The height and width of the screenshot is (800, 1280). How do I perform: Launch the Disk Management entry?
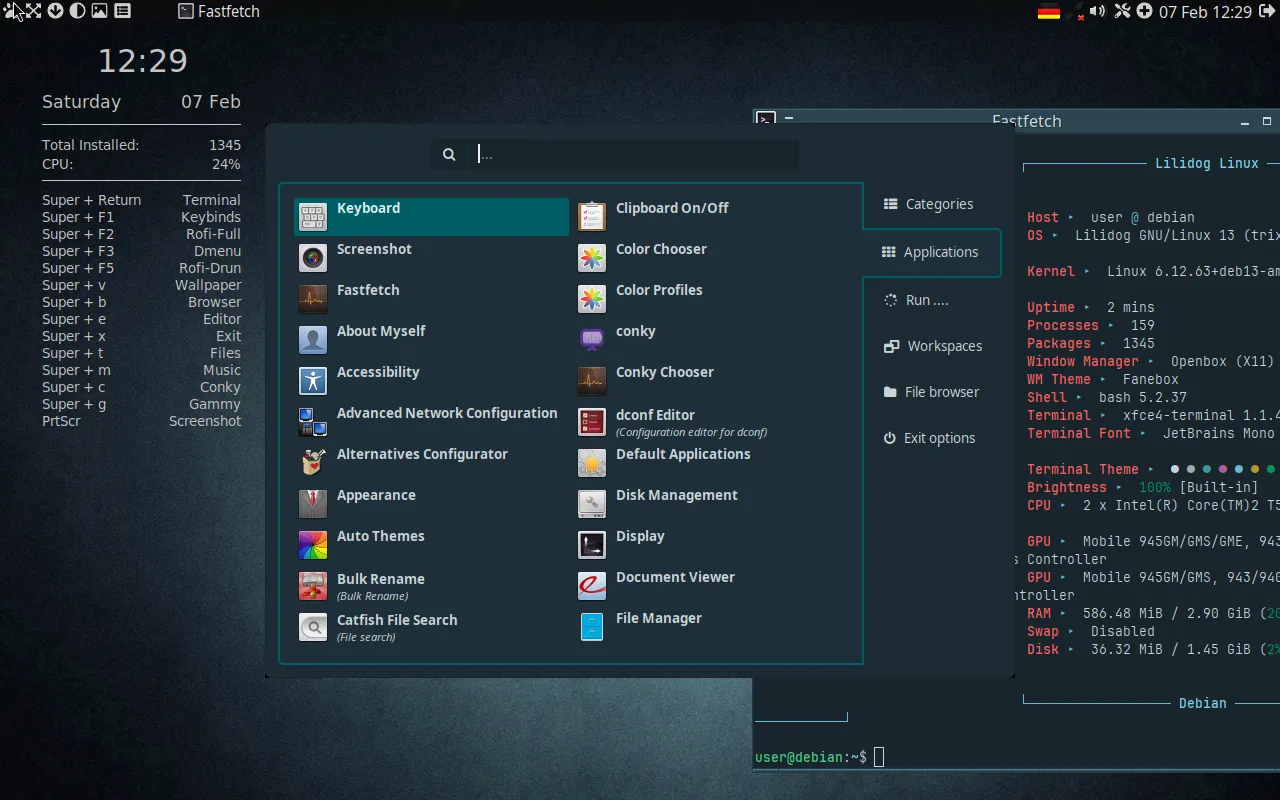coord(676,496)
